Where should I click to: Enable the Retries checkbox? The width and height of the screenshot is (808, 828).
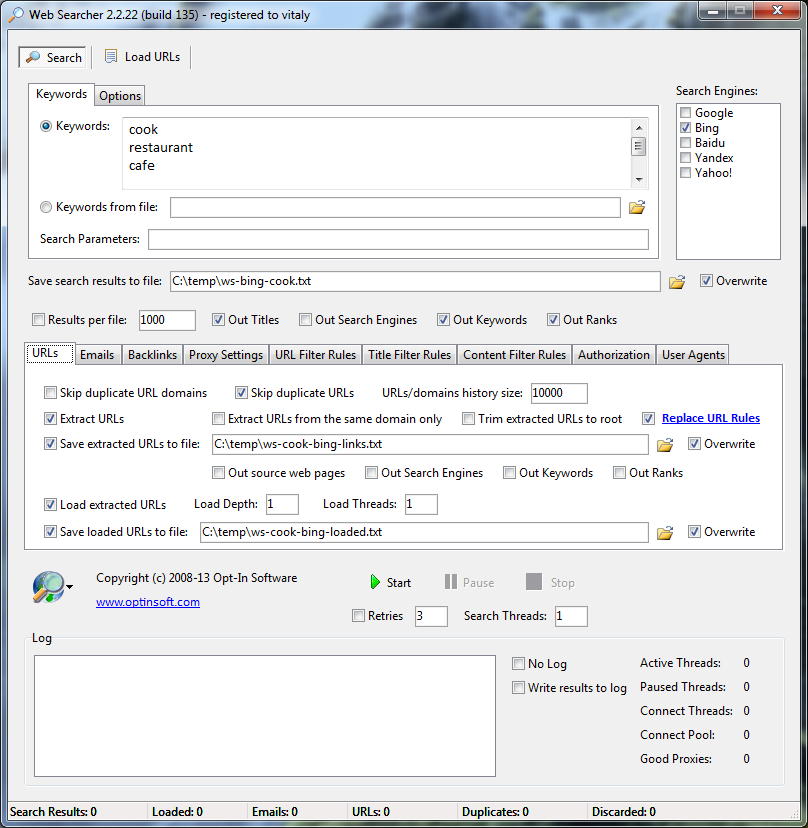pyautogui.click(x=359, y=616)
